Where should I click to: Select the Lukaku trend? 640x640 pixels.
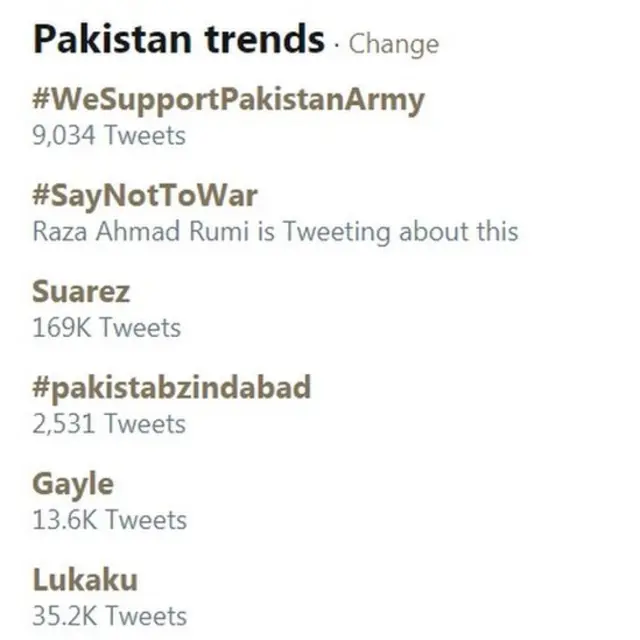85,580
